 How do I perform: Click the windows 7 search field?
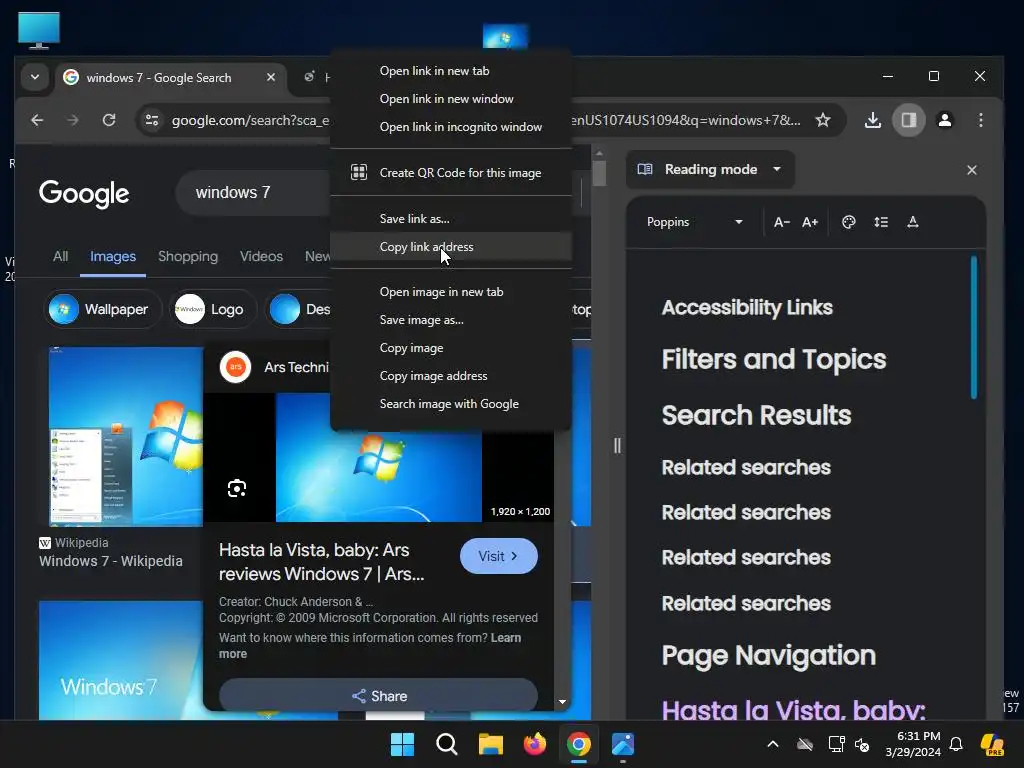click(x=253, y=193)
